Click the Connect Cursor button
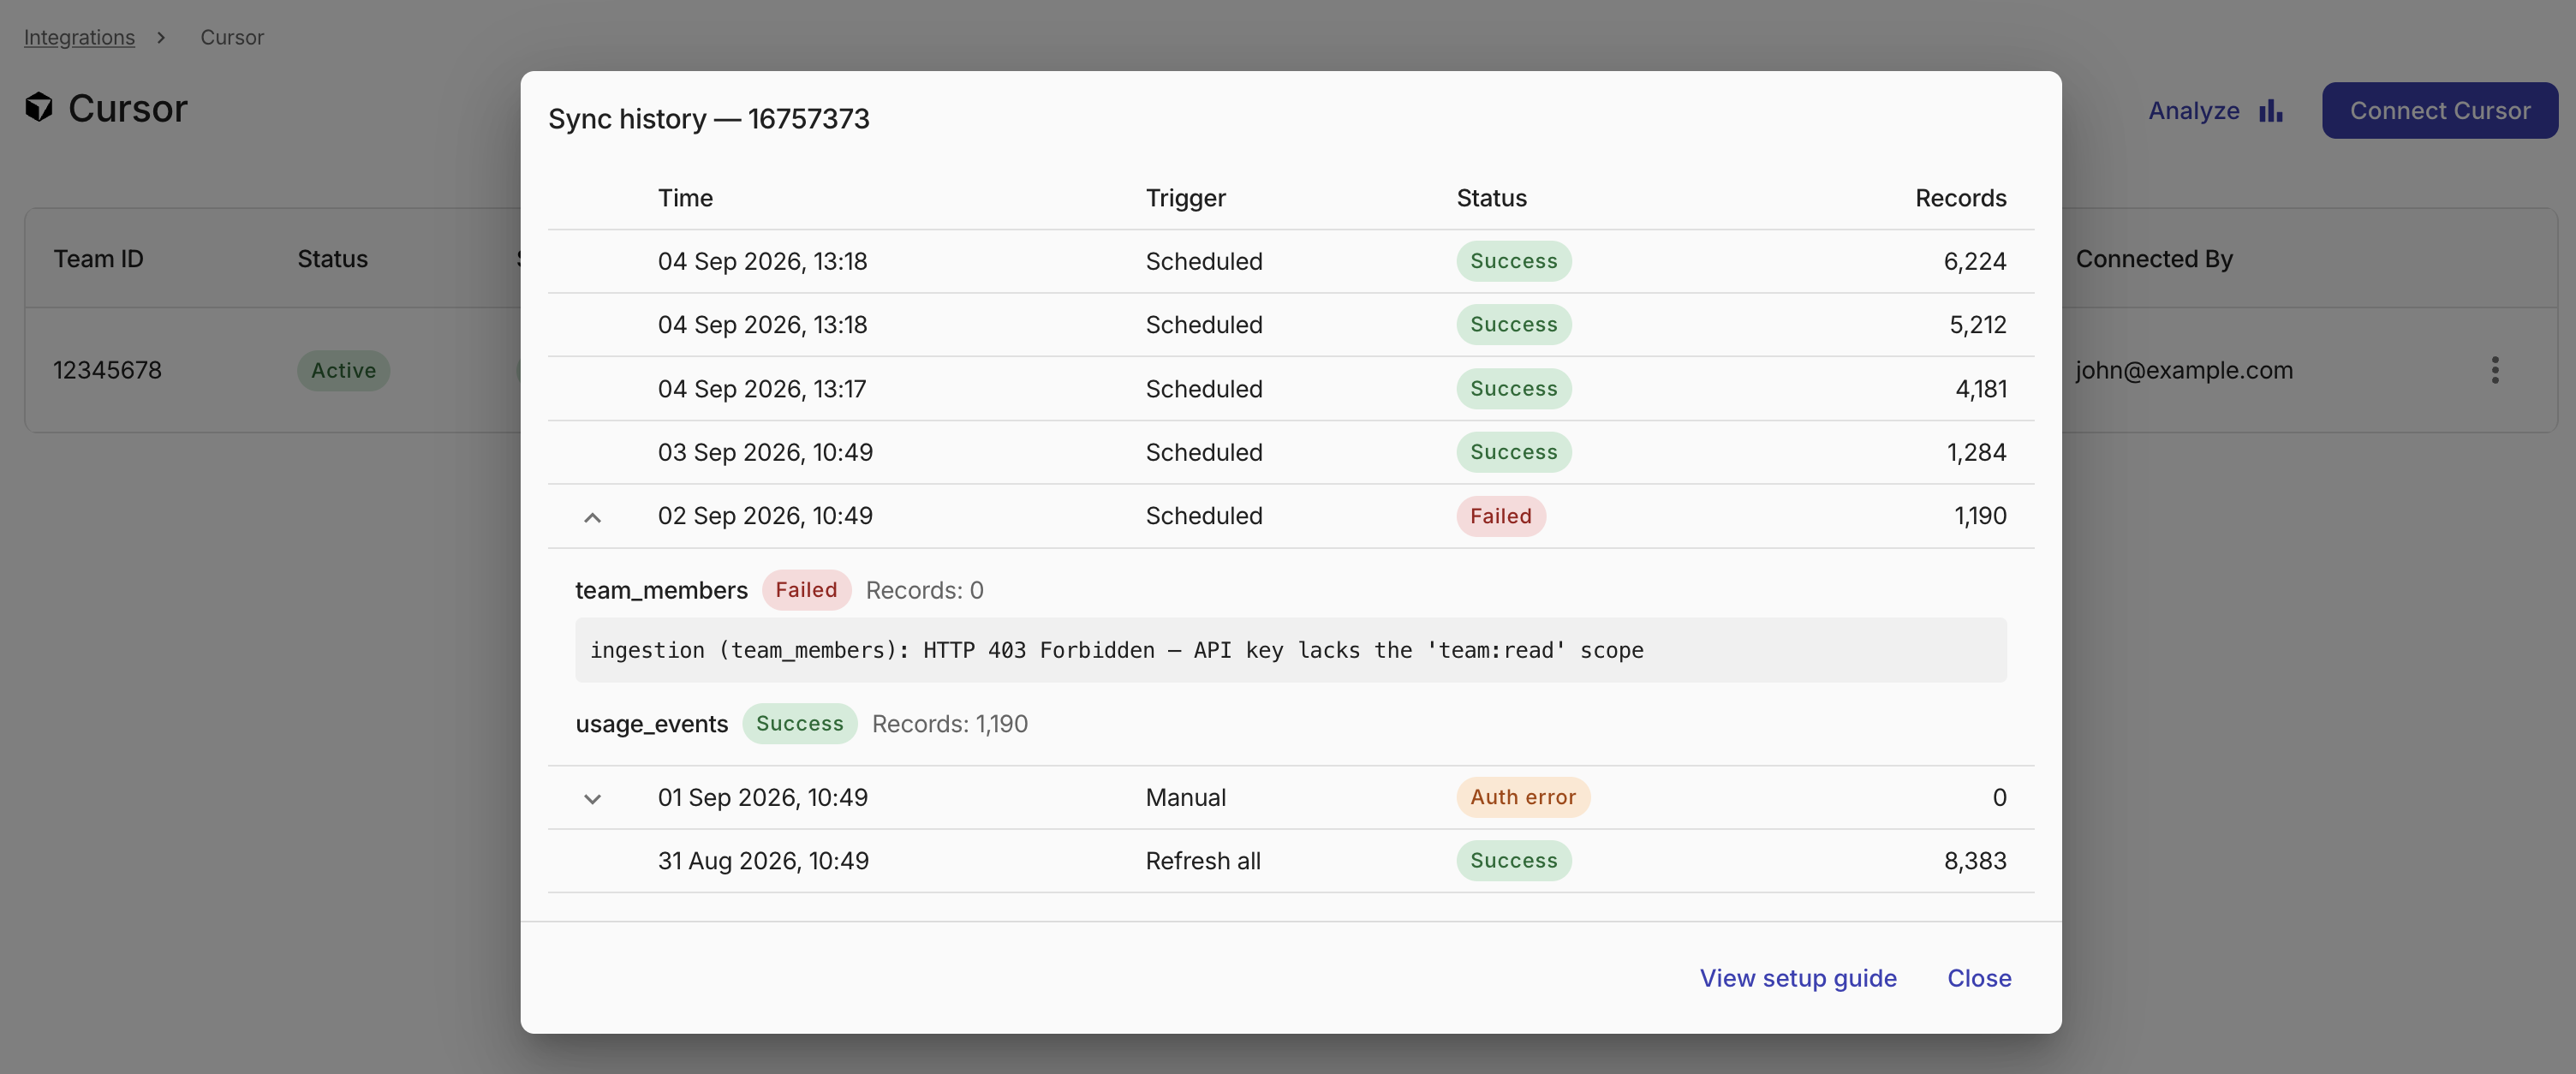The image size is (2576, 1074). (2440, 110)
